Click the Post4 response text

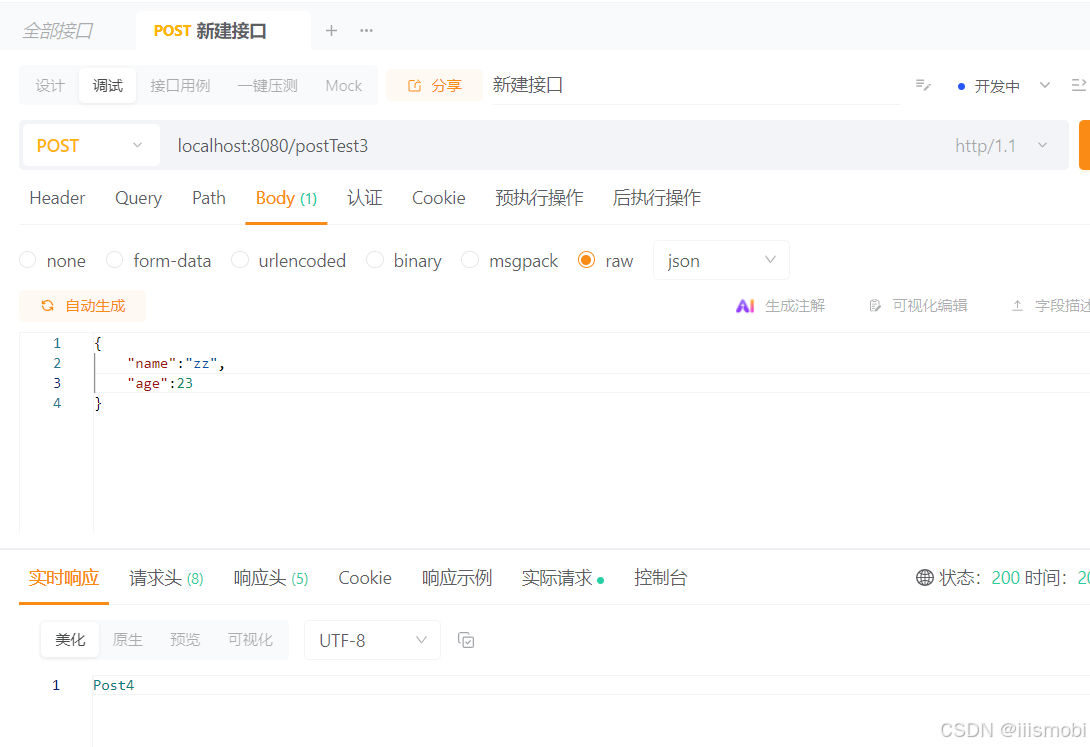[x=113, y=685]
